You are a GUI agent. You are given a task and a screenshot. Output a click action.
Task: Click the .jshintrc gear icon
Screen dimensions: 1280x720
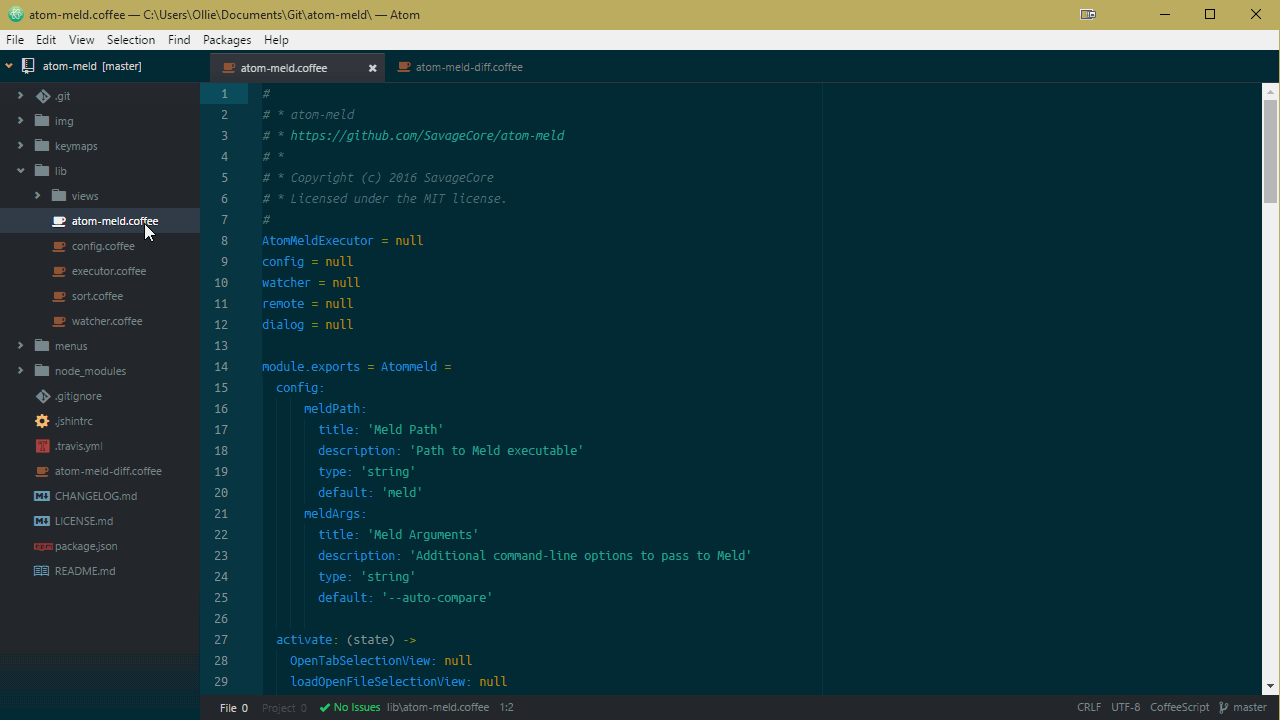[42, 421]
